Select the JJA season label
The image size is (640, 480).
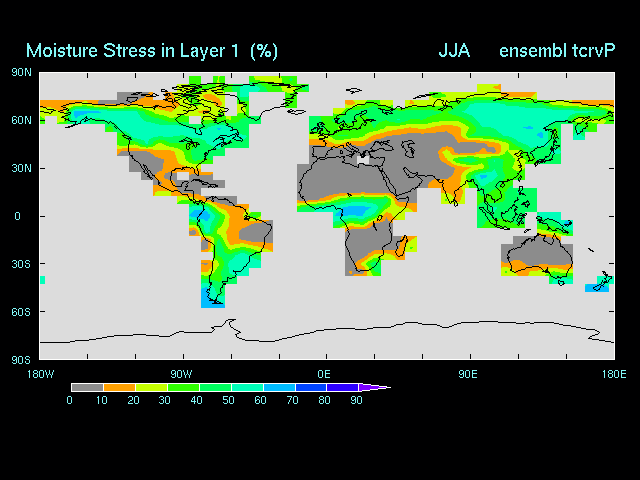pyautogui.click(x=454, y=50)
